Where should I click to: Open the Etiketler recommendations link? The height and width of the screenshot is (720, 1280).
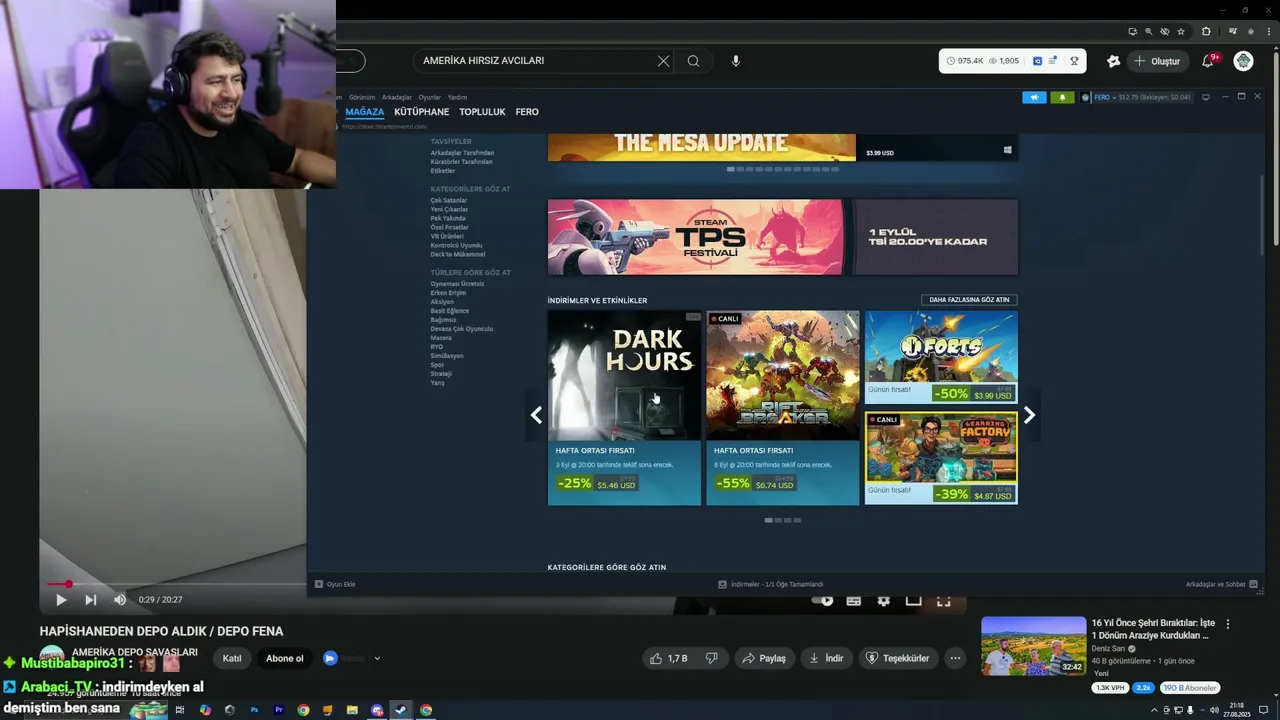[443, 171]
